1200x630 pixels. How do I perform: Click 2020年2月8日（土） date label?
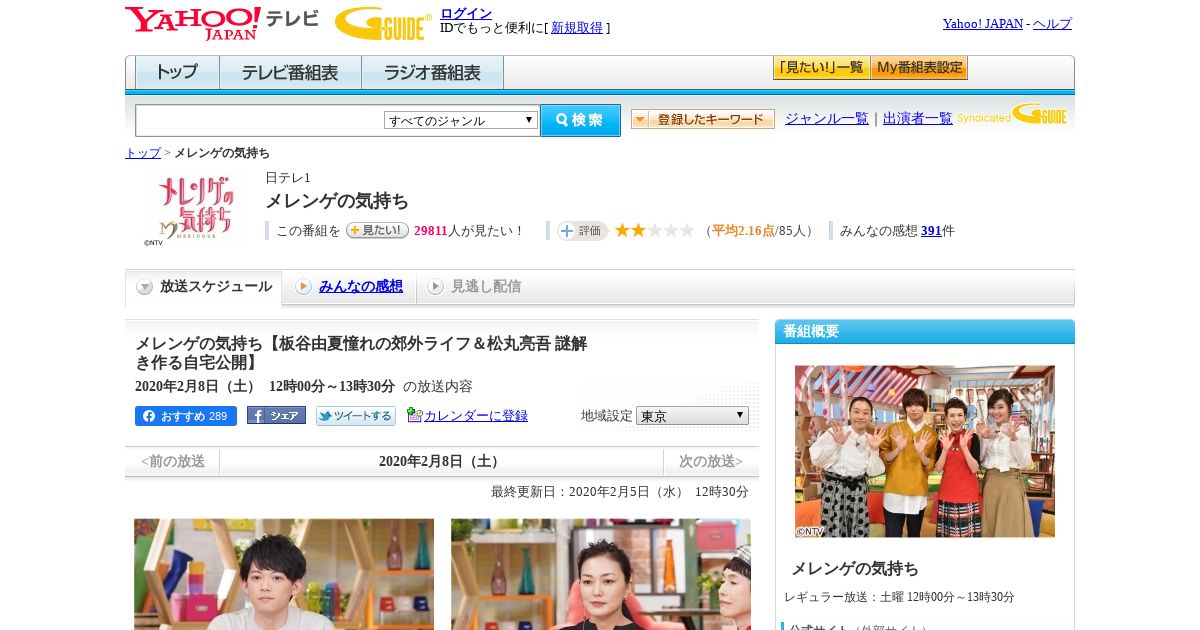pos(441,461)
